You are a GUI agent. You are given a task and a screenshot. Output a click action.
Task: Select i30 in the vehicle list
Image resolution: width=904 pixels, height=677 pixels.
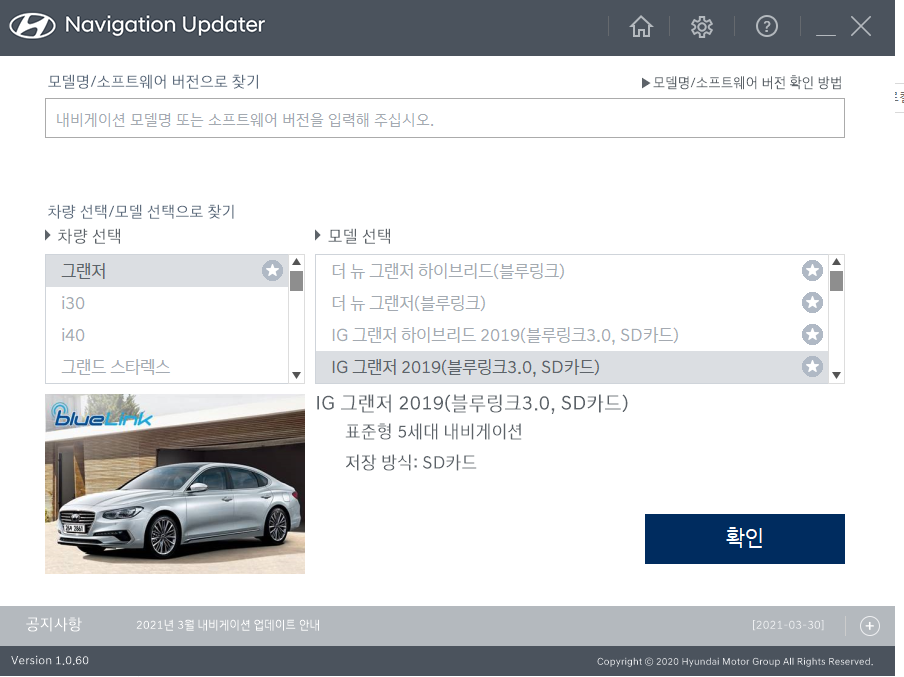pos(167,303)
